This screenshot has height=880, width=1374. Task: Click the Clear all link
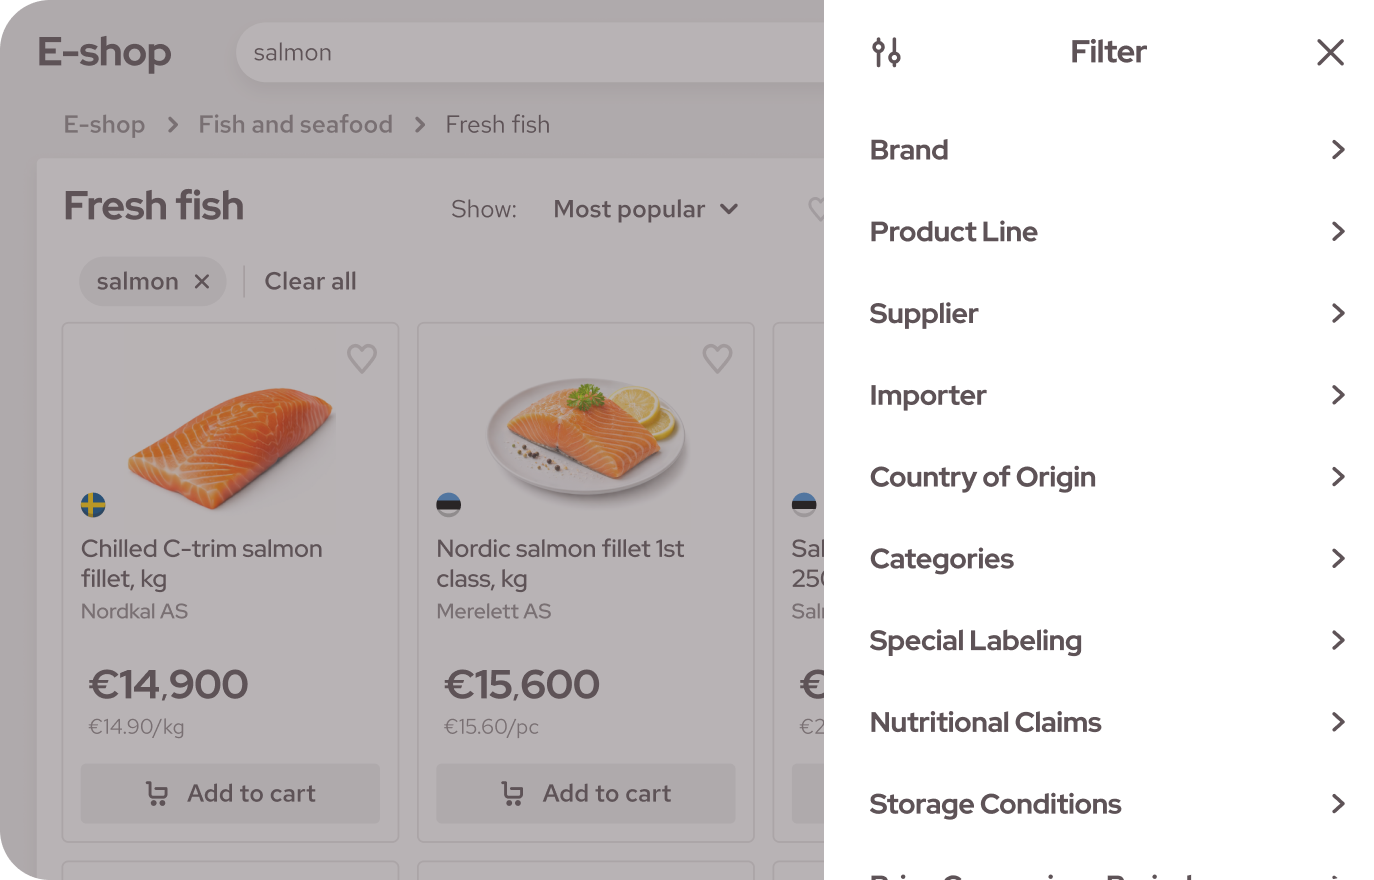[x=310, y=282]
